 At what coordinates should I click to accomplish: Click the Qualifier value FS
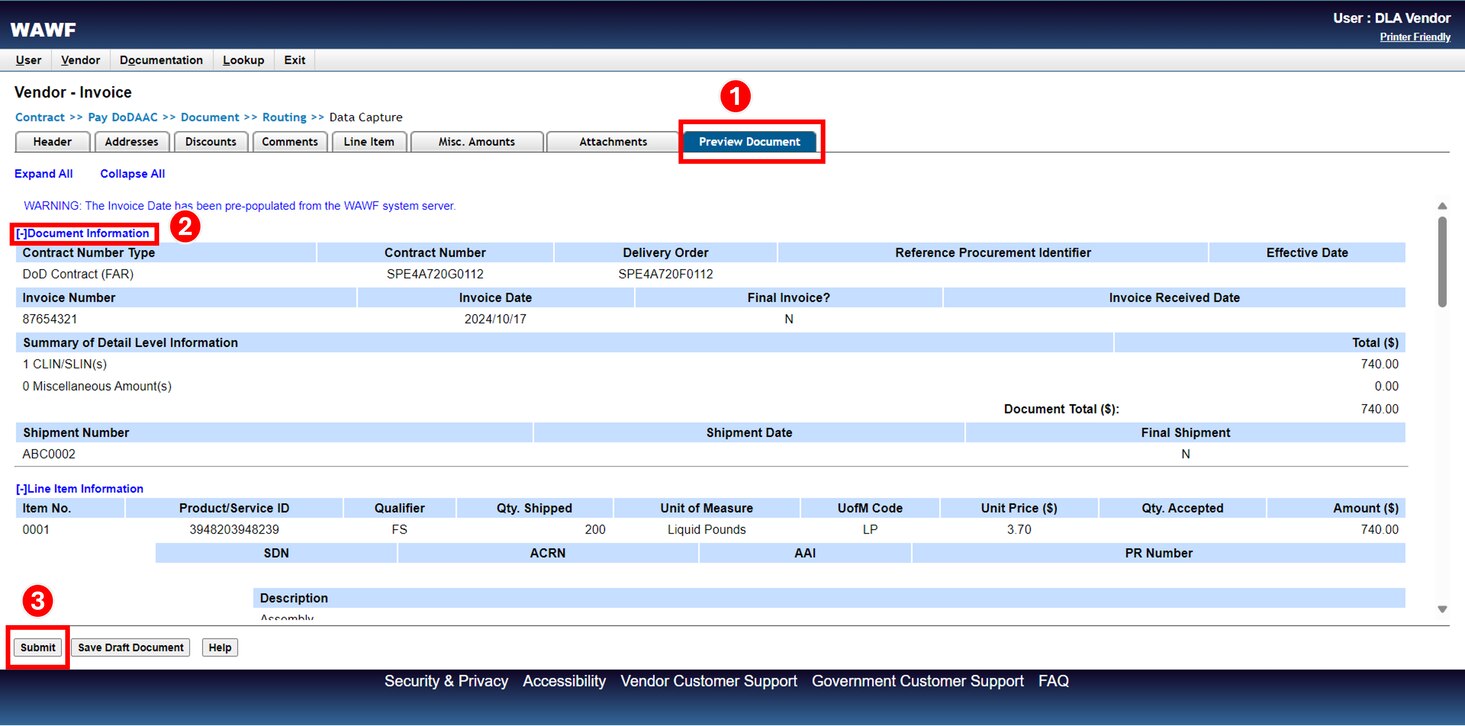[400, 530]
